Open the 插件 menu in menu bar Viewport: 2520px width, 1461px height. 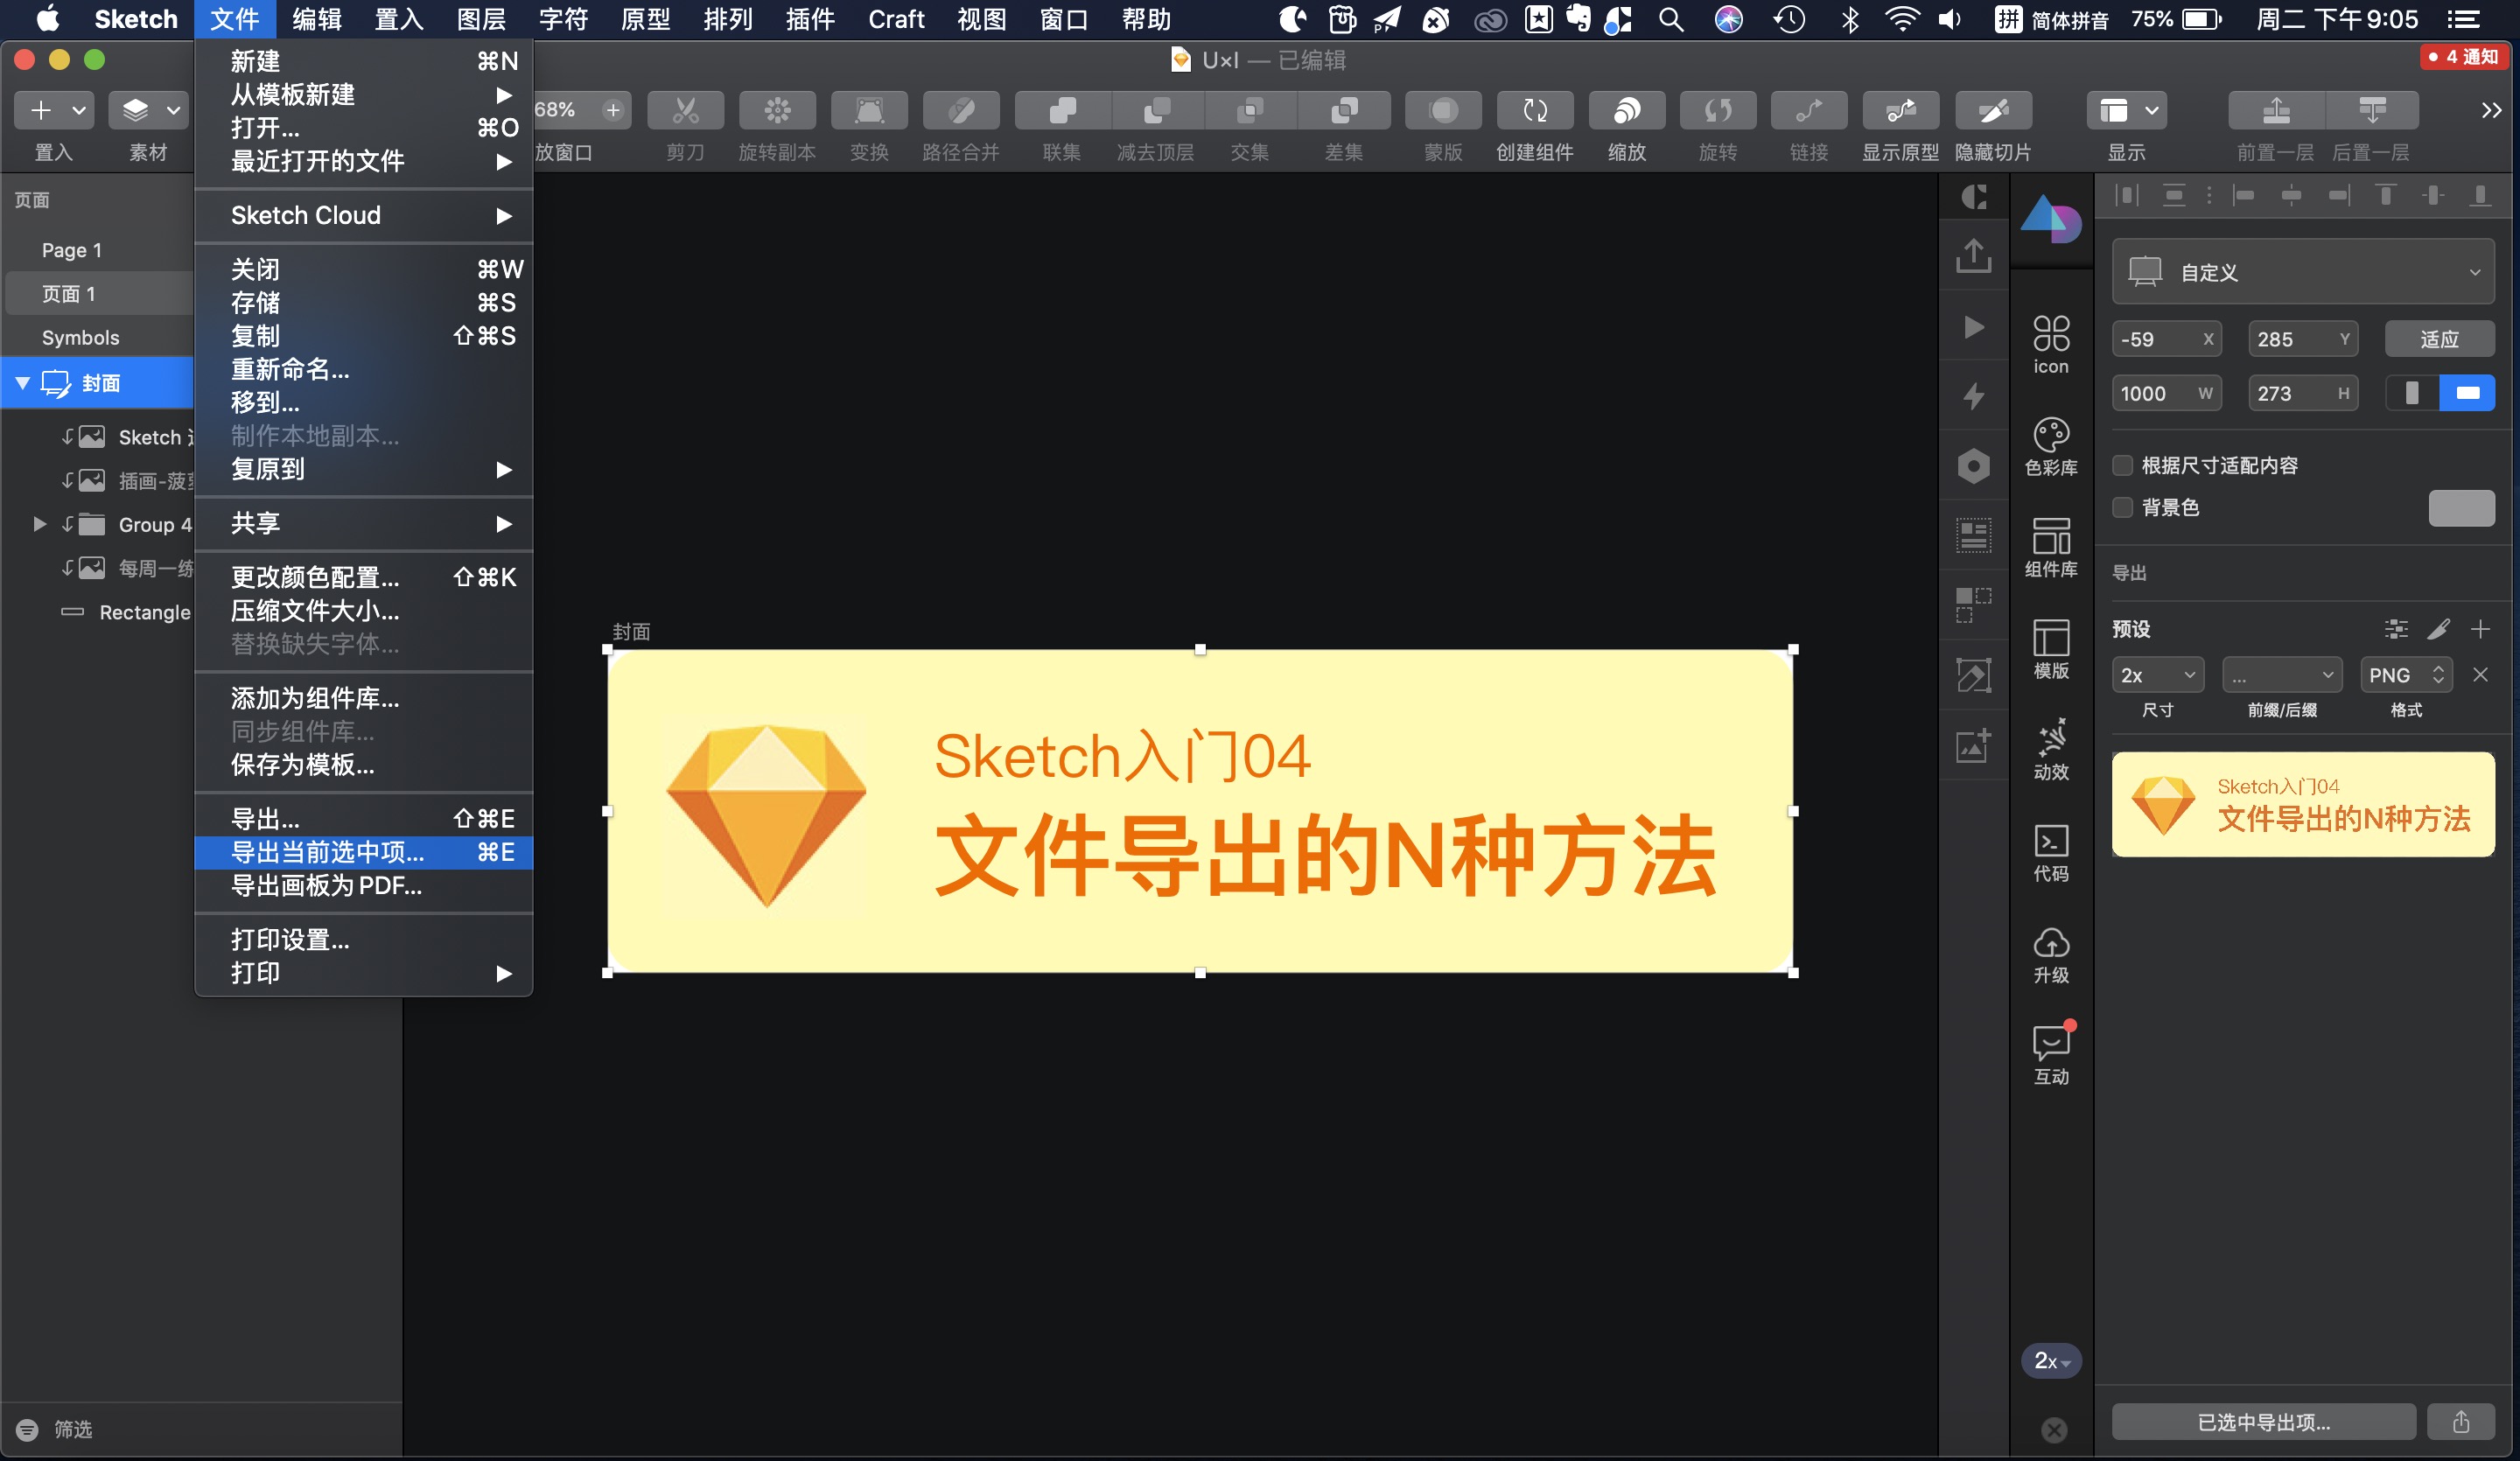(x=809, y=19)
